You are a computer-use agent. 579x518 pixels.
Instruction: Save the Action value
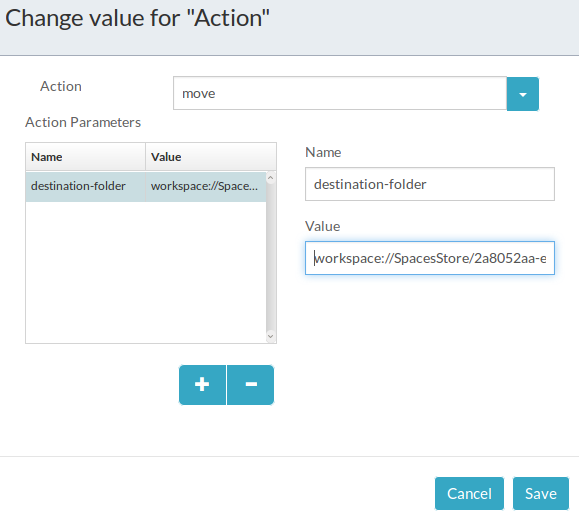click(541, 494)
